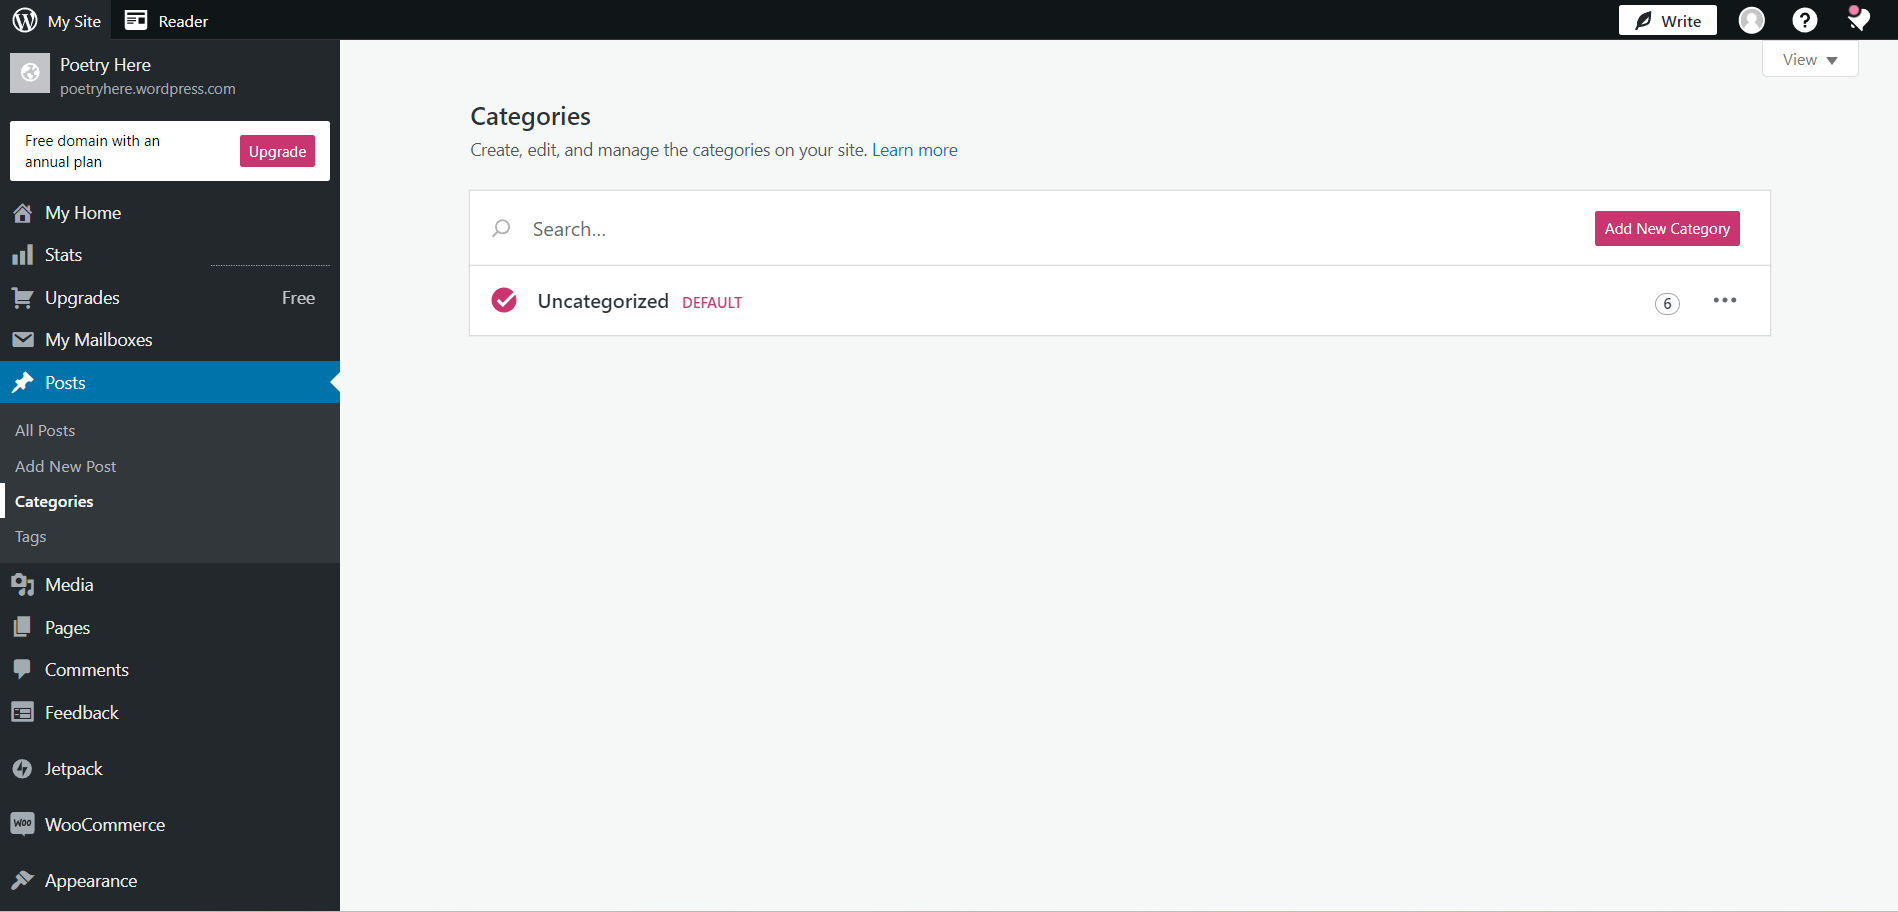The width and height of the screenshot is (1898, 912).
Task: Click the WordPress logo icon
Action: pyautogui.click(x=25, y=20)
